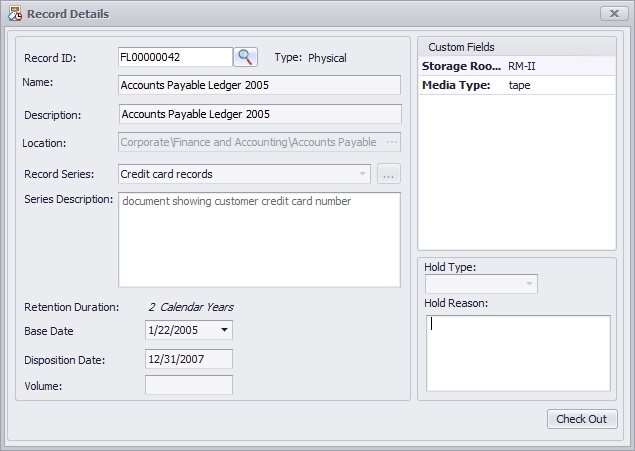Image resolution: width=635 pixels, height=451 pixels.
Task: Click inside the Series Description text area
Action: (259, 240)
